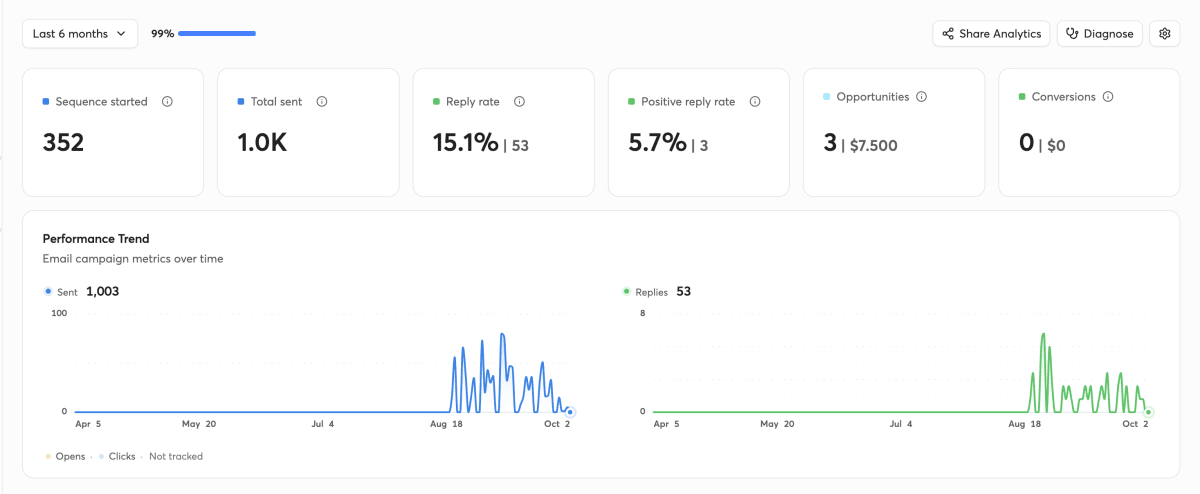Click the Total sent value 1.0K

pos(262,143)
